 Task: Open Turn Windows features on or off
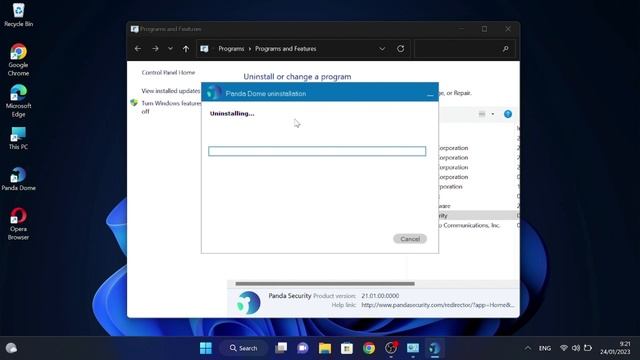171,107
